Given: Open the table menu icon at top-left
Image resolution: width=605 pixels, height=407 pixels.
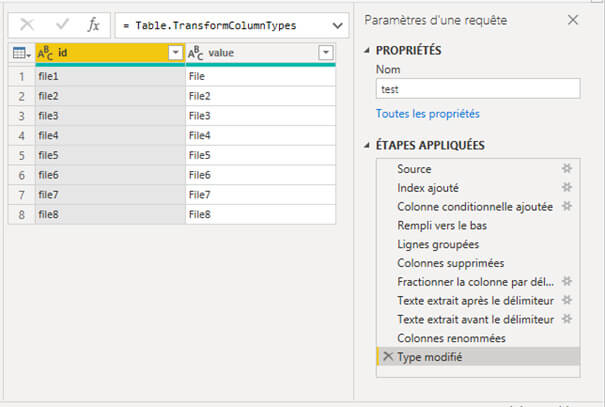Looking at the screenshot, I should point(21,53).
